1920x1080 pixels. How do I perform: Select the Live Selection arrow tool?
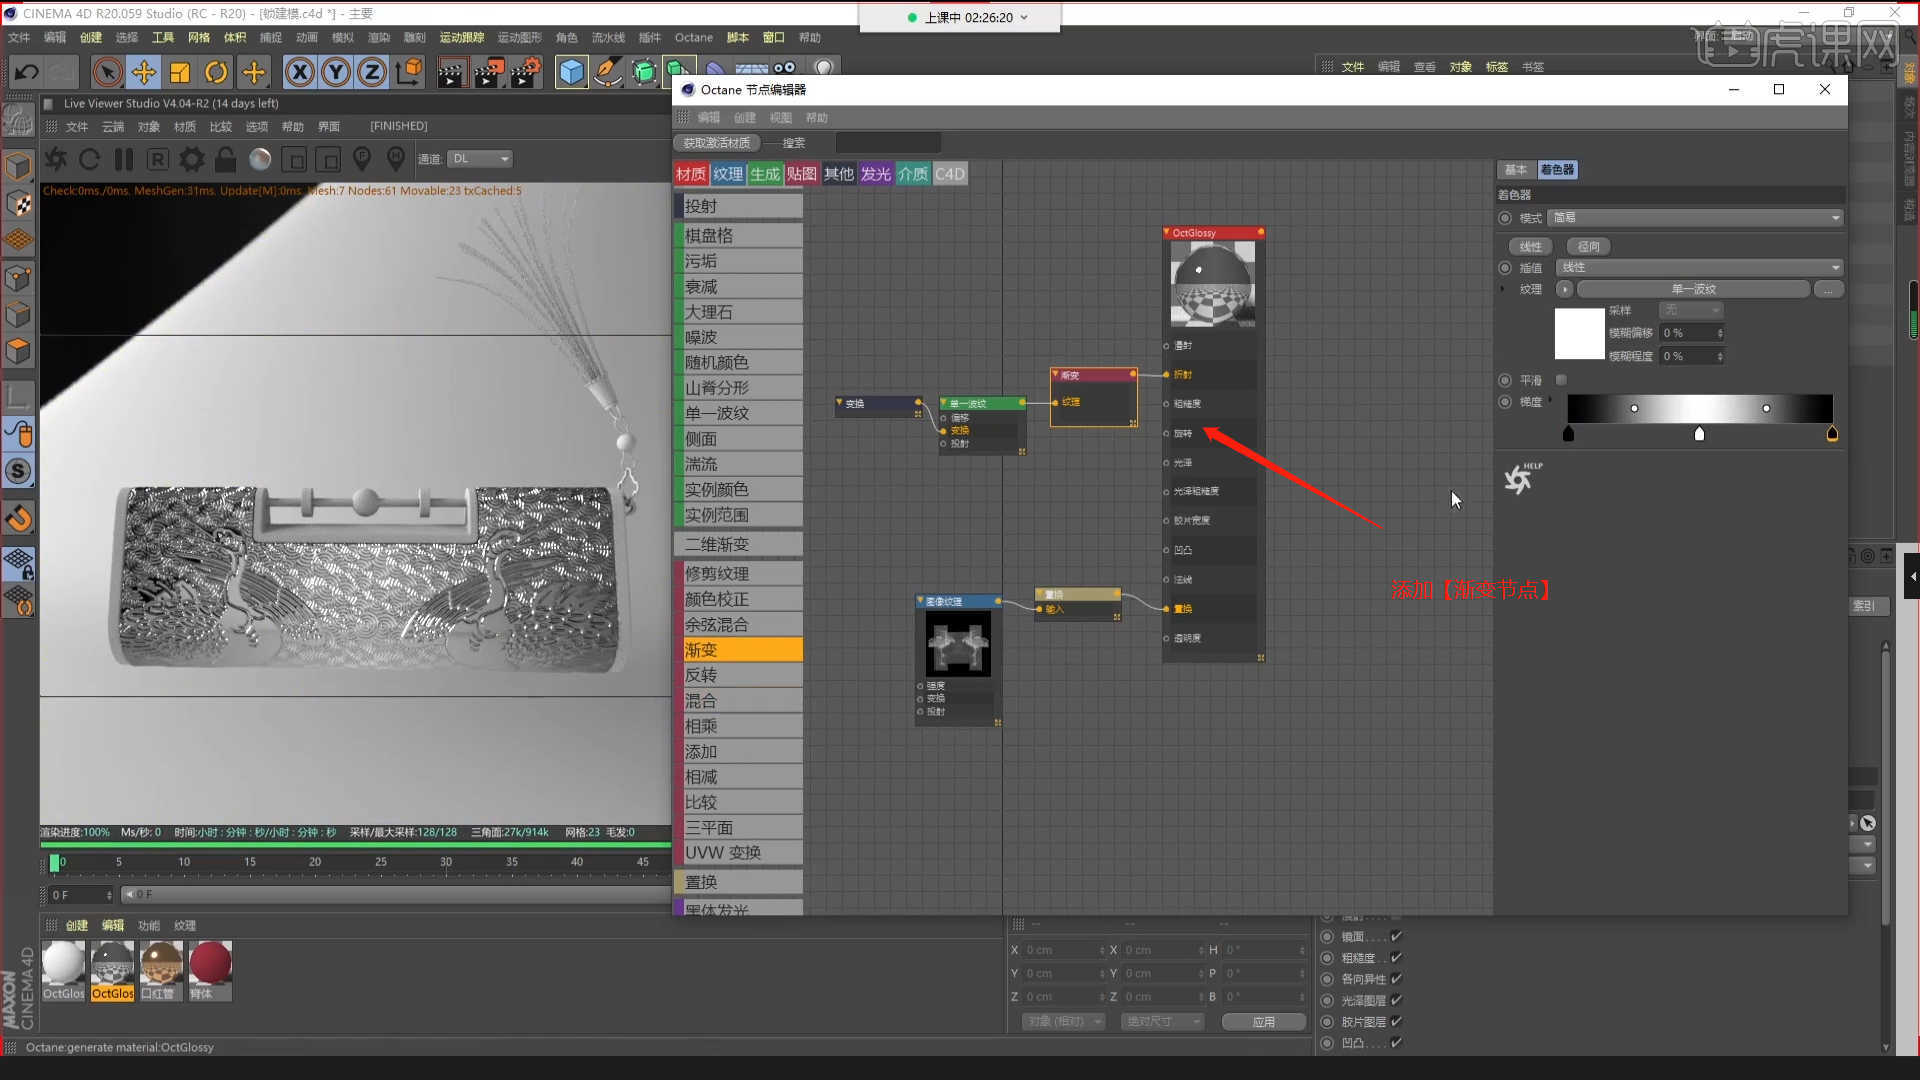tap(108, 72)
